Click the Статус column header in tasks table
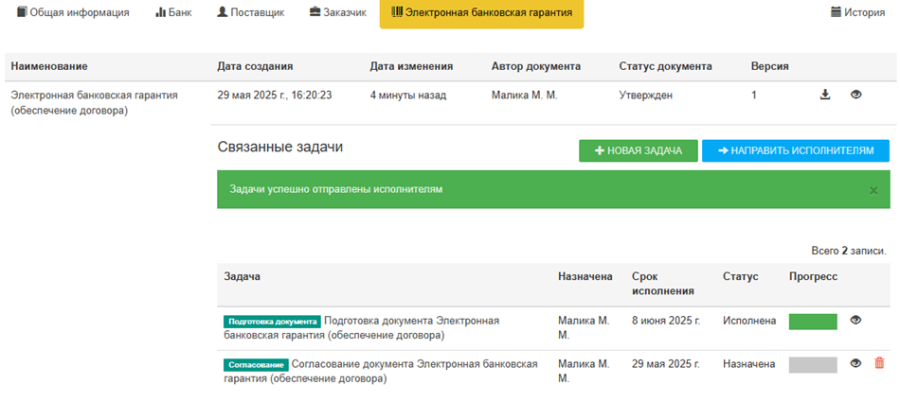The image size is (900, 402). click(740, 276)
